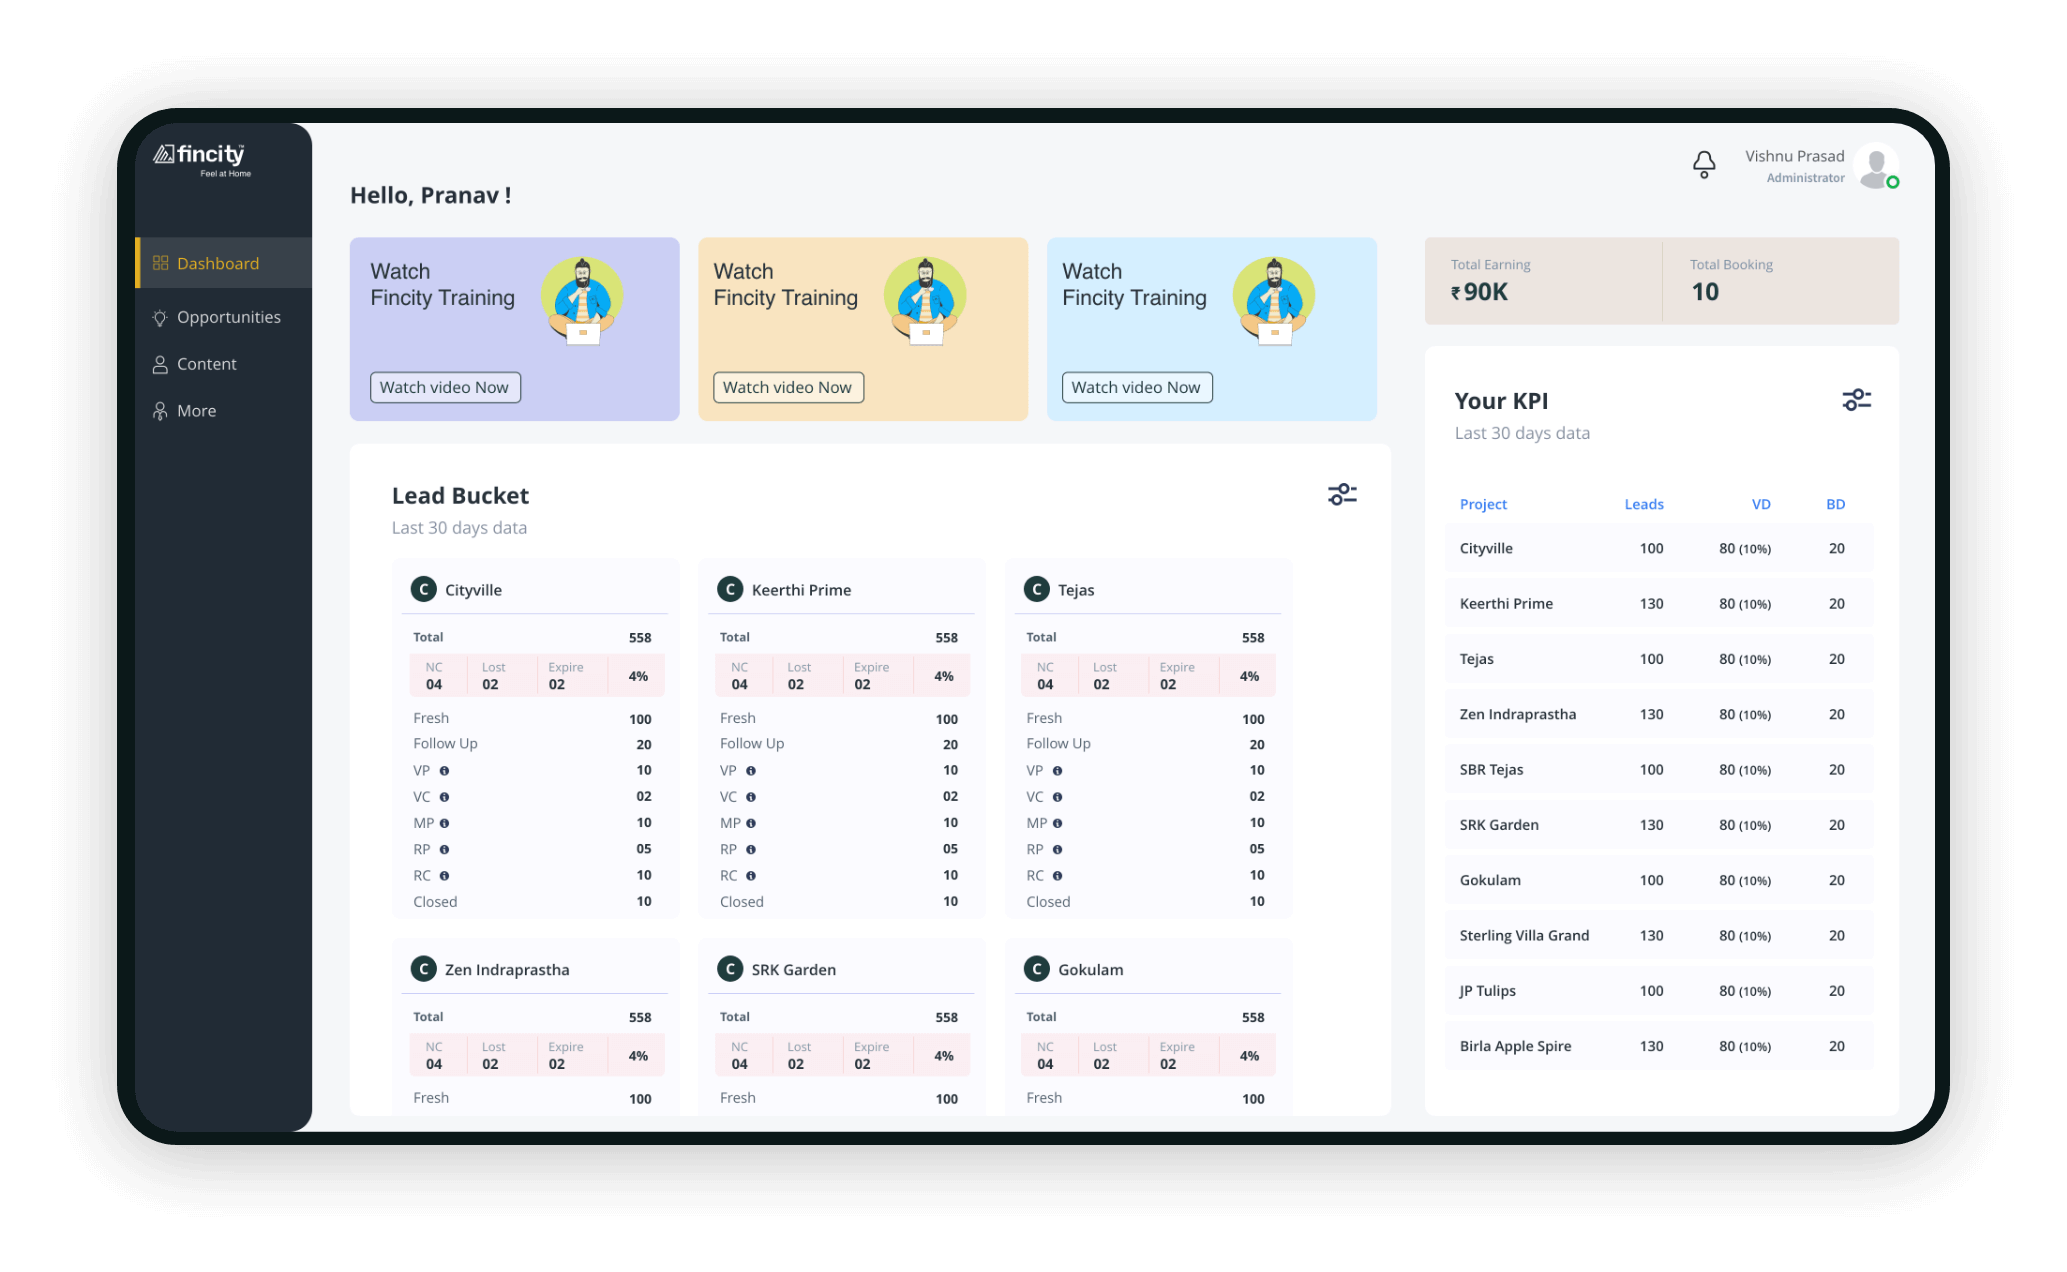Select Zen Indraprastha row in KPI table
Screen dimensions: 2067x1272
[1660, 714]
